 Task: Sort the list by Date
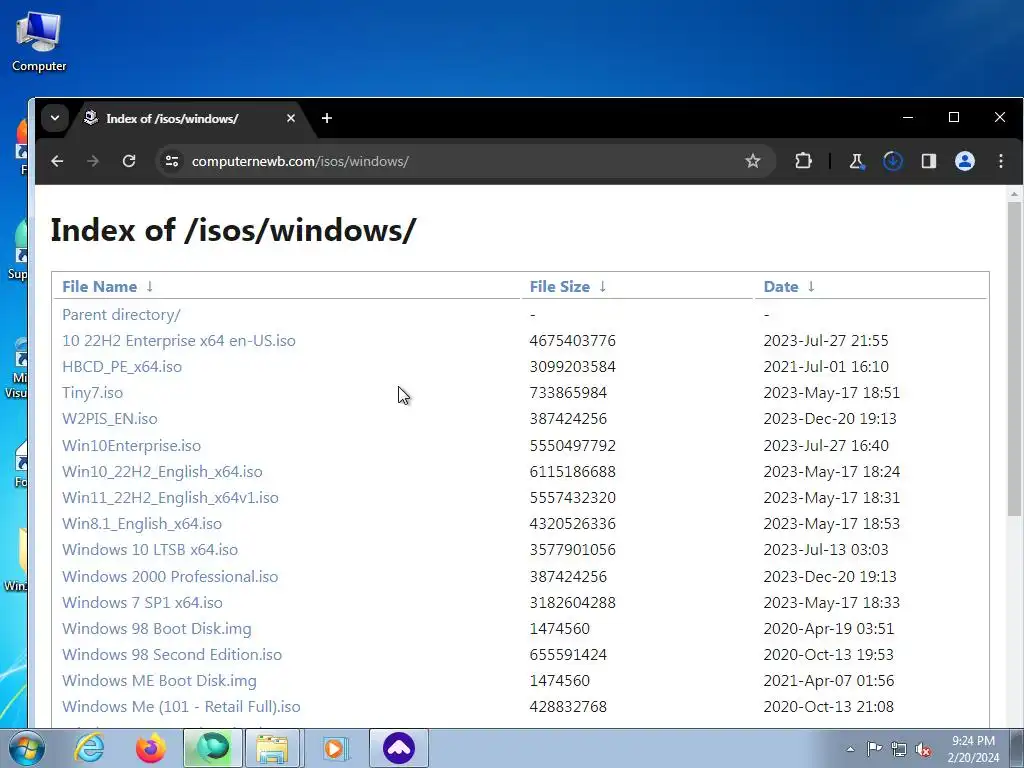click(x=781, y=287)
